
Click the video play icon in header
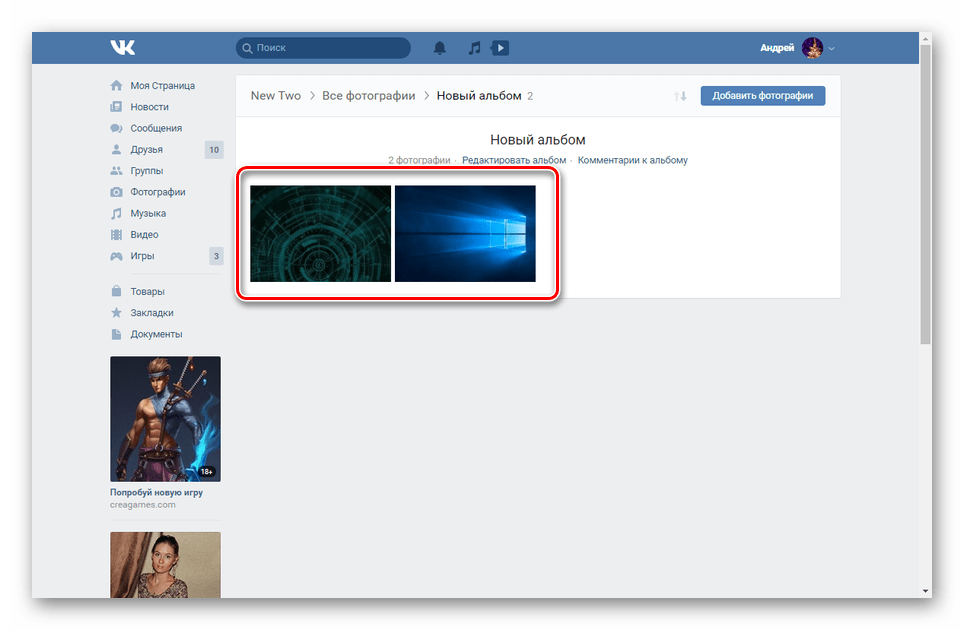pos(500,48)
